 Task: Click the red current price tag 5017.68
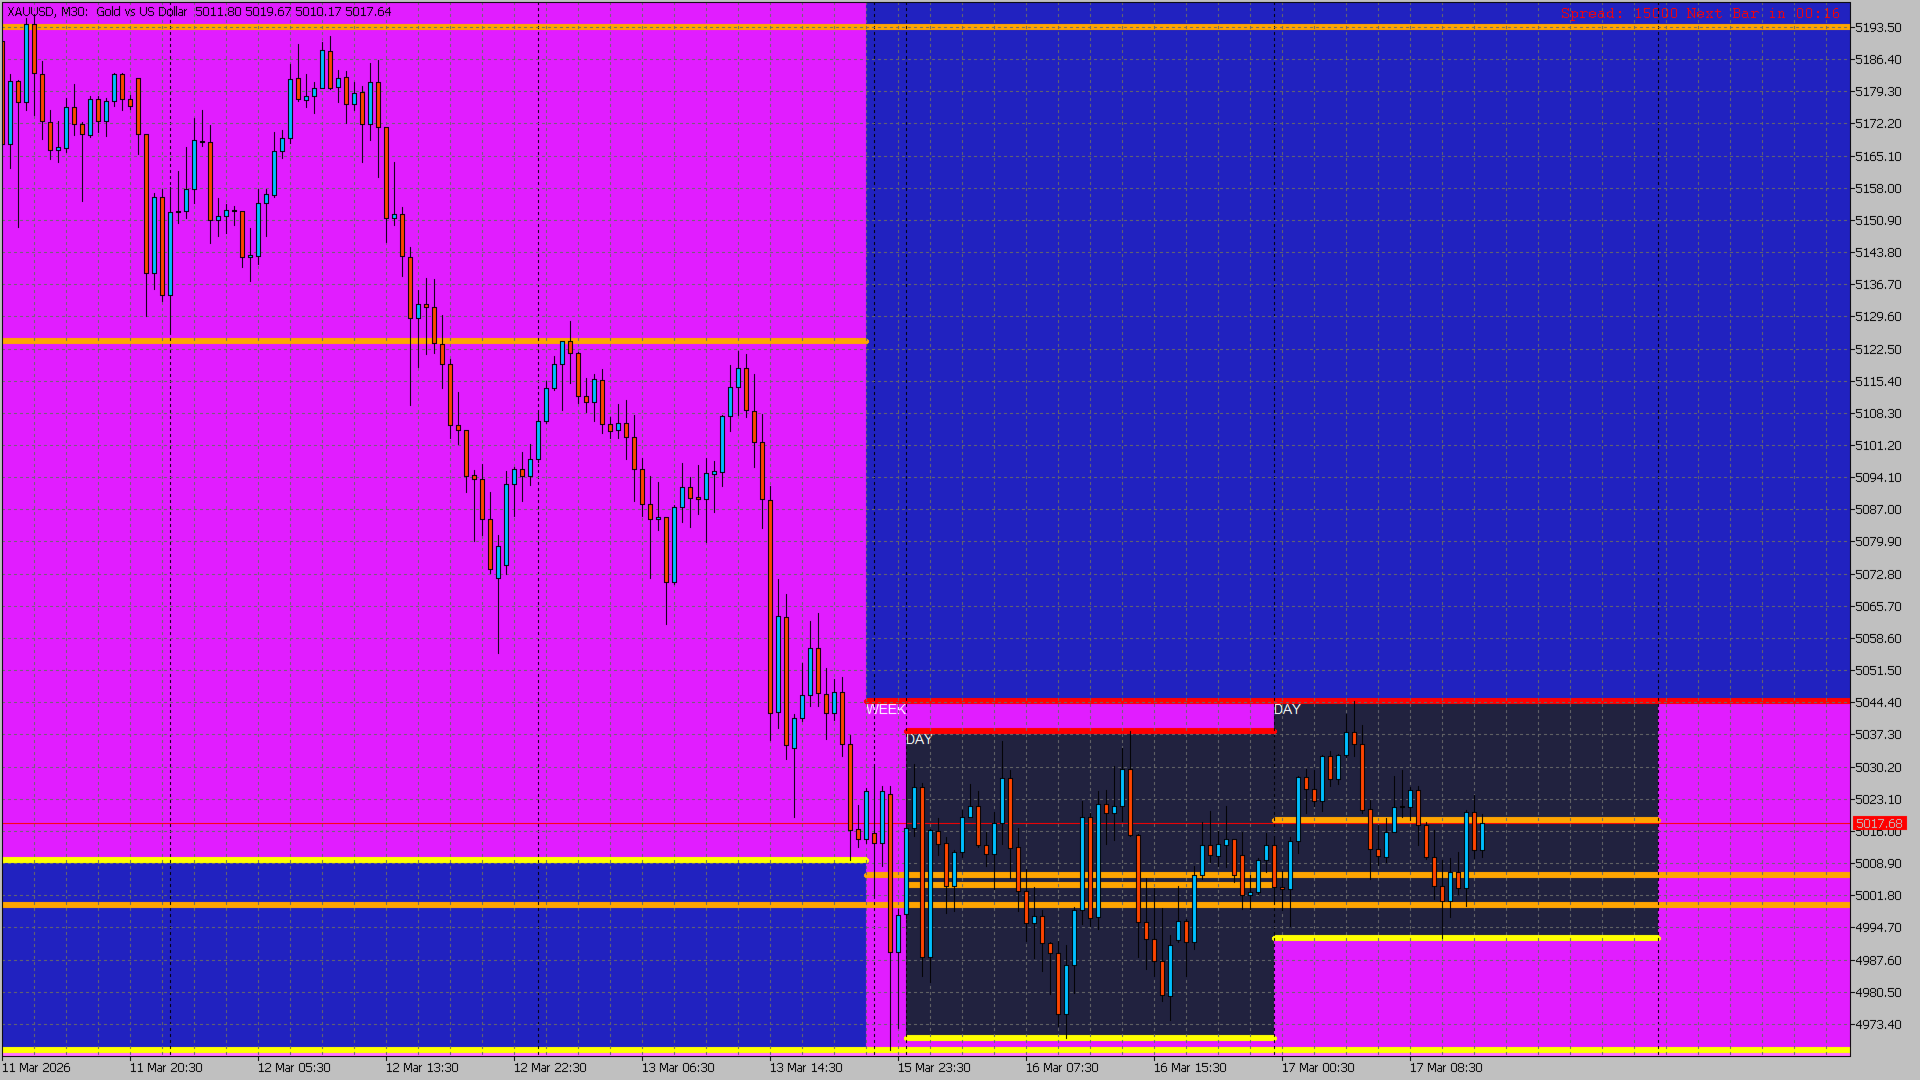click(x=1878, y=824)
